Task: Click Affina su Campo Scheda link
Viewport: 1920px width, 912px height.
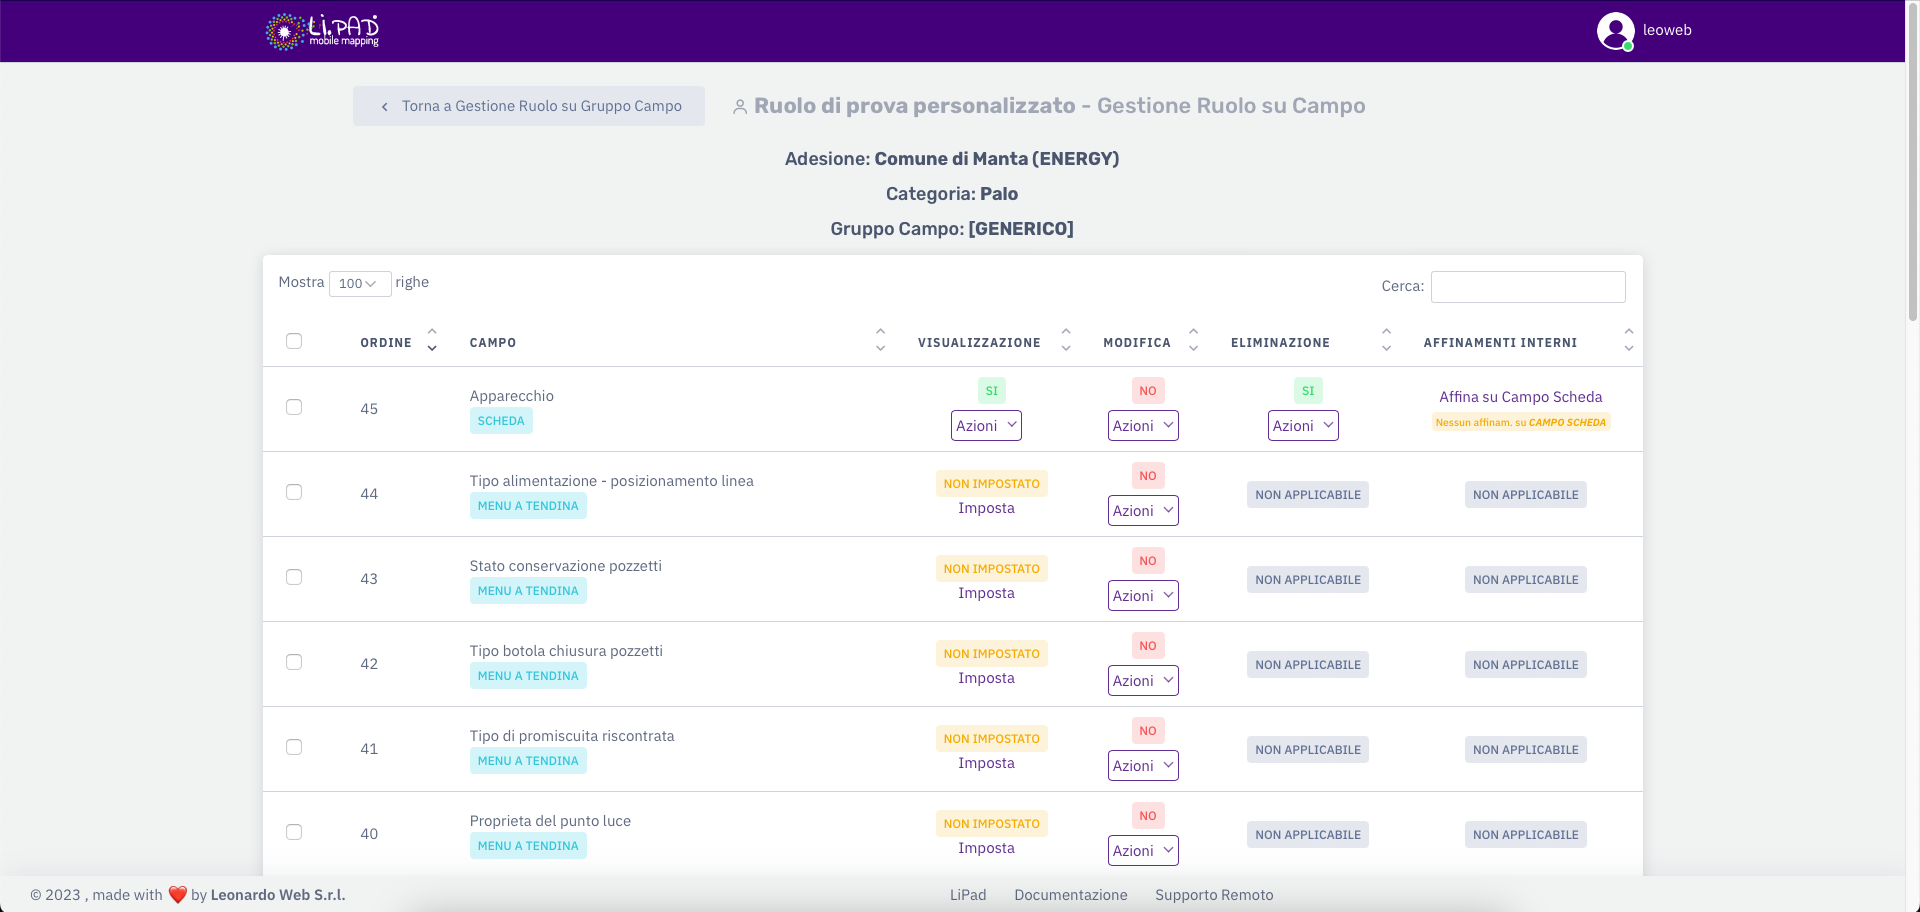Action: [x=1520, y=397]
